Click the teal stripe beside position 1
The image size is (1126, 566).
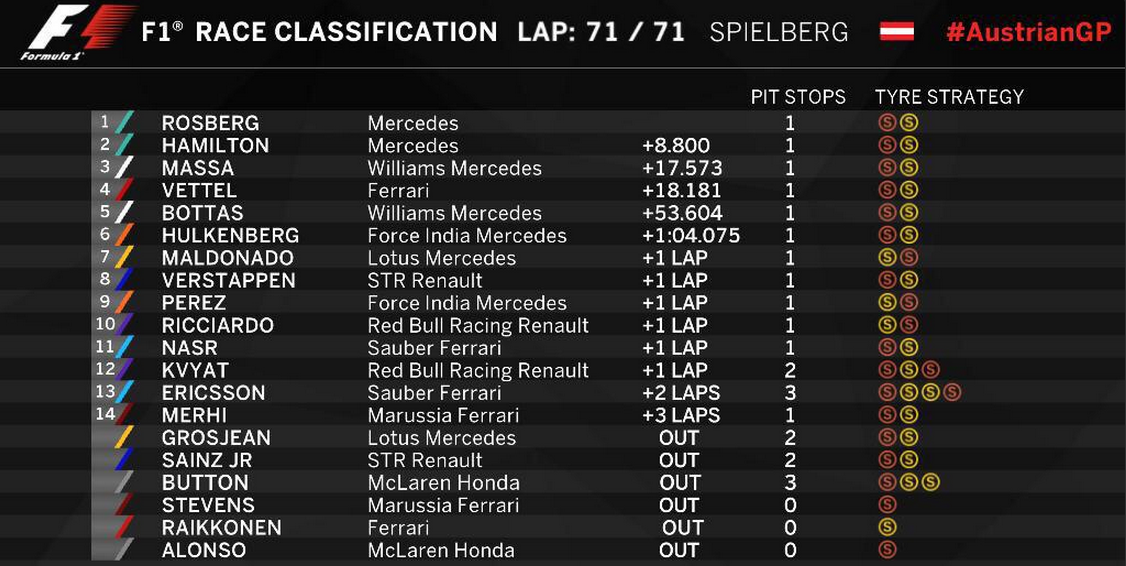point(125,122)
